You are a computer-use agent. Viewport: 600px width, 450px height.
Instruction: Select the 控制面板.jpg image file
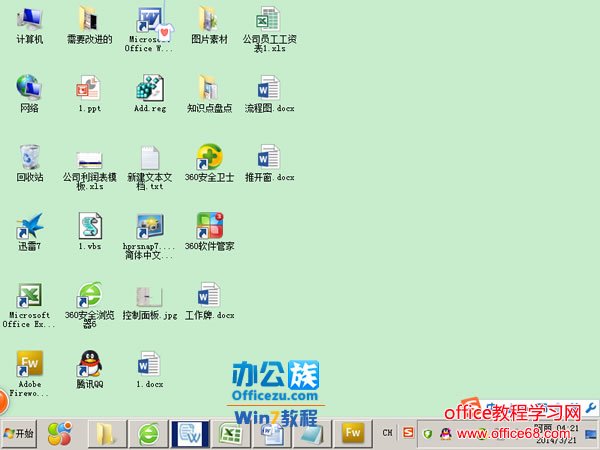(x=150, y=302)
